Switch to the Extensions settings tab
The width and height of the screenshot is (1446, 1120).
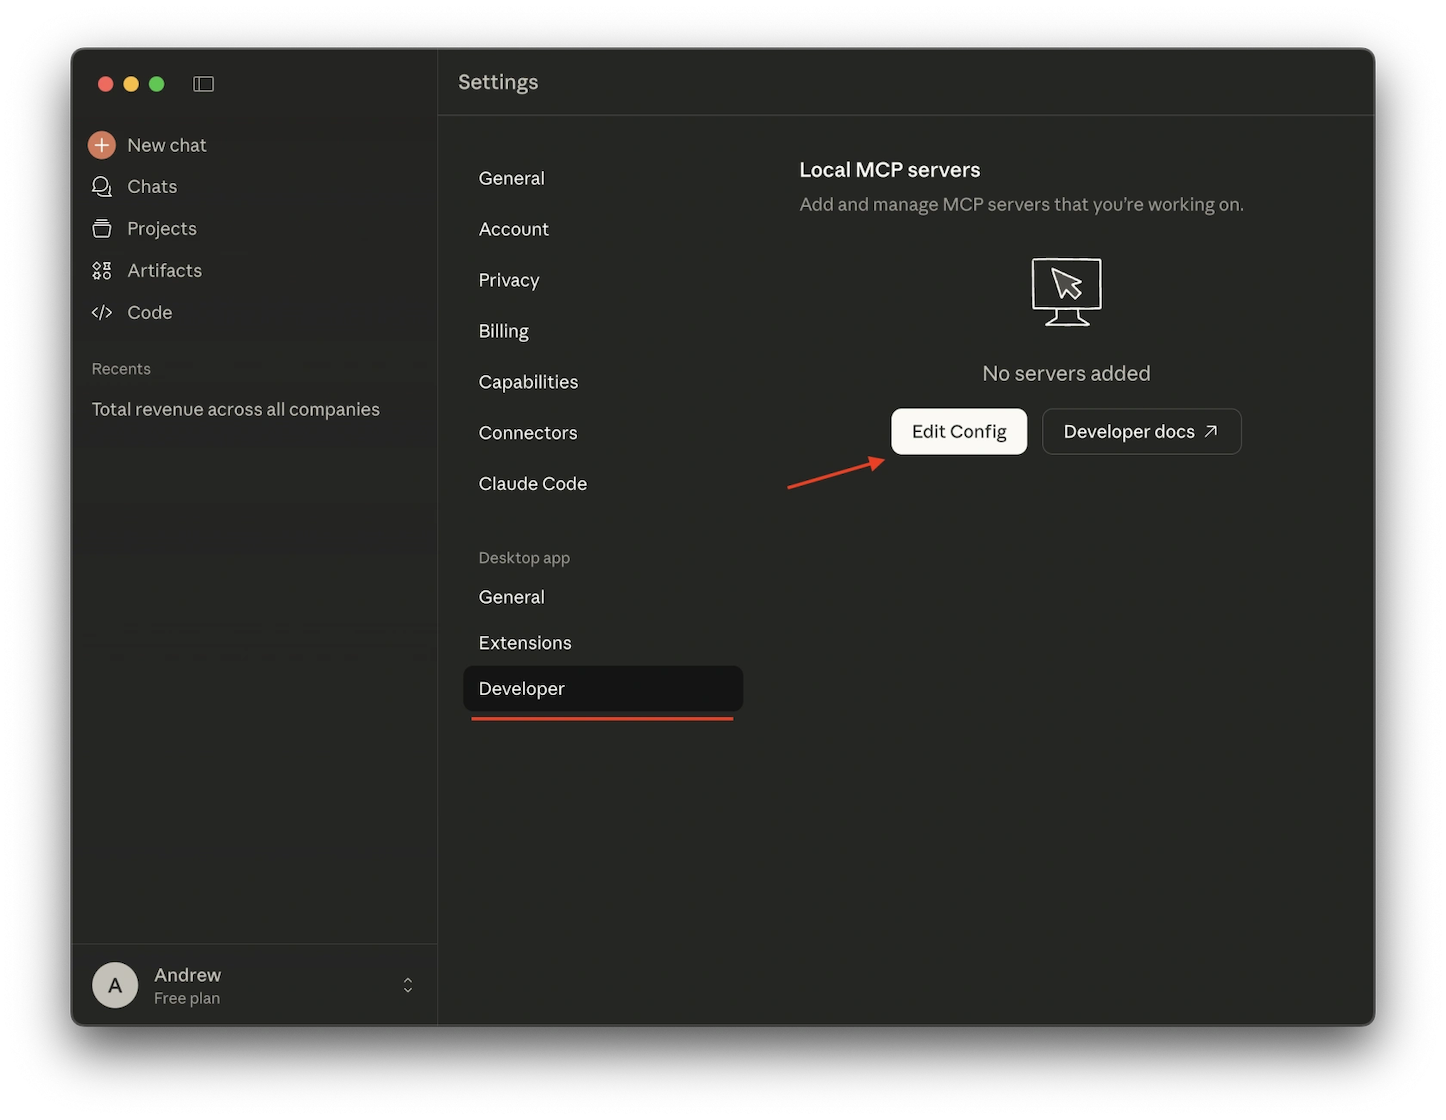(525, 643)
